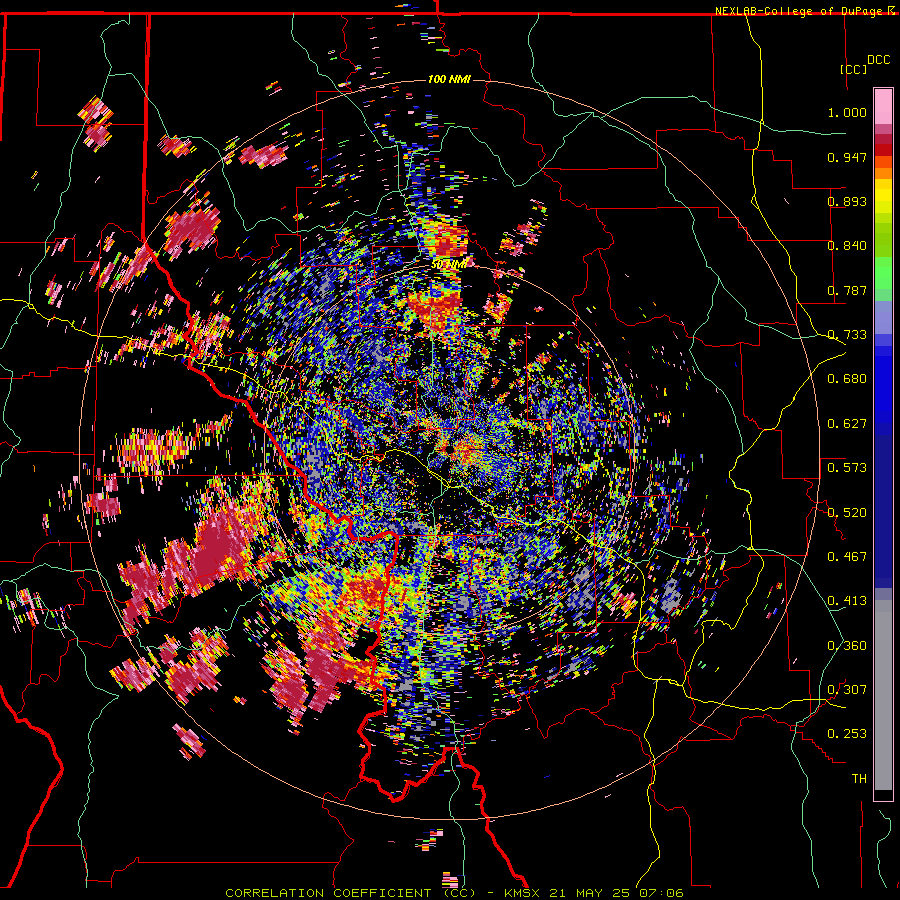Select the 0.627 legend value
This screenshot has width=900, height=900.
coord(847,424)
